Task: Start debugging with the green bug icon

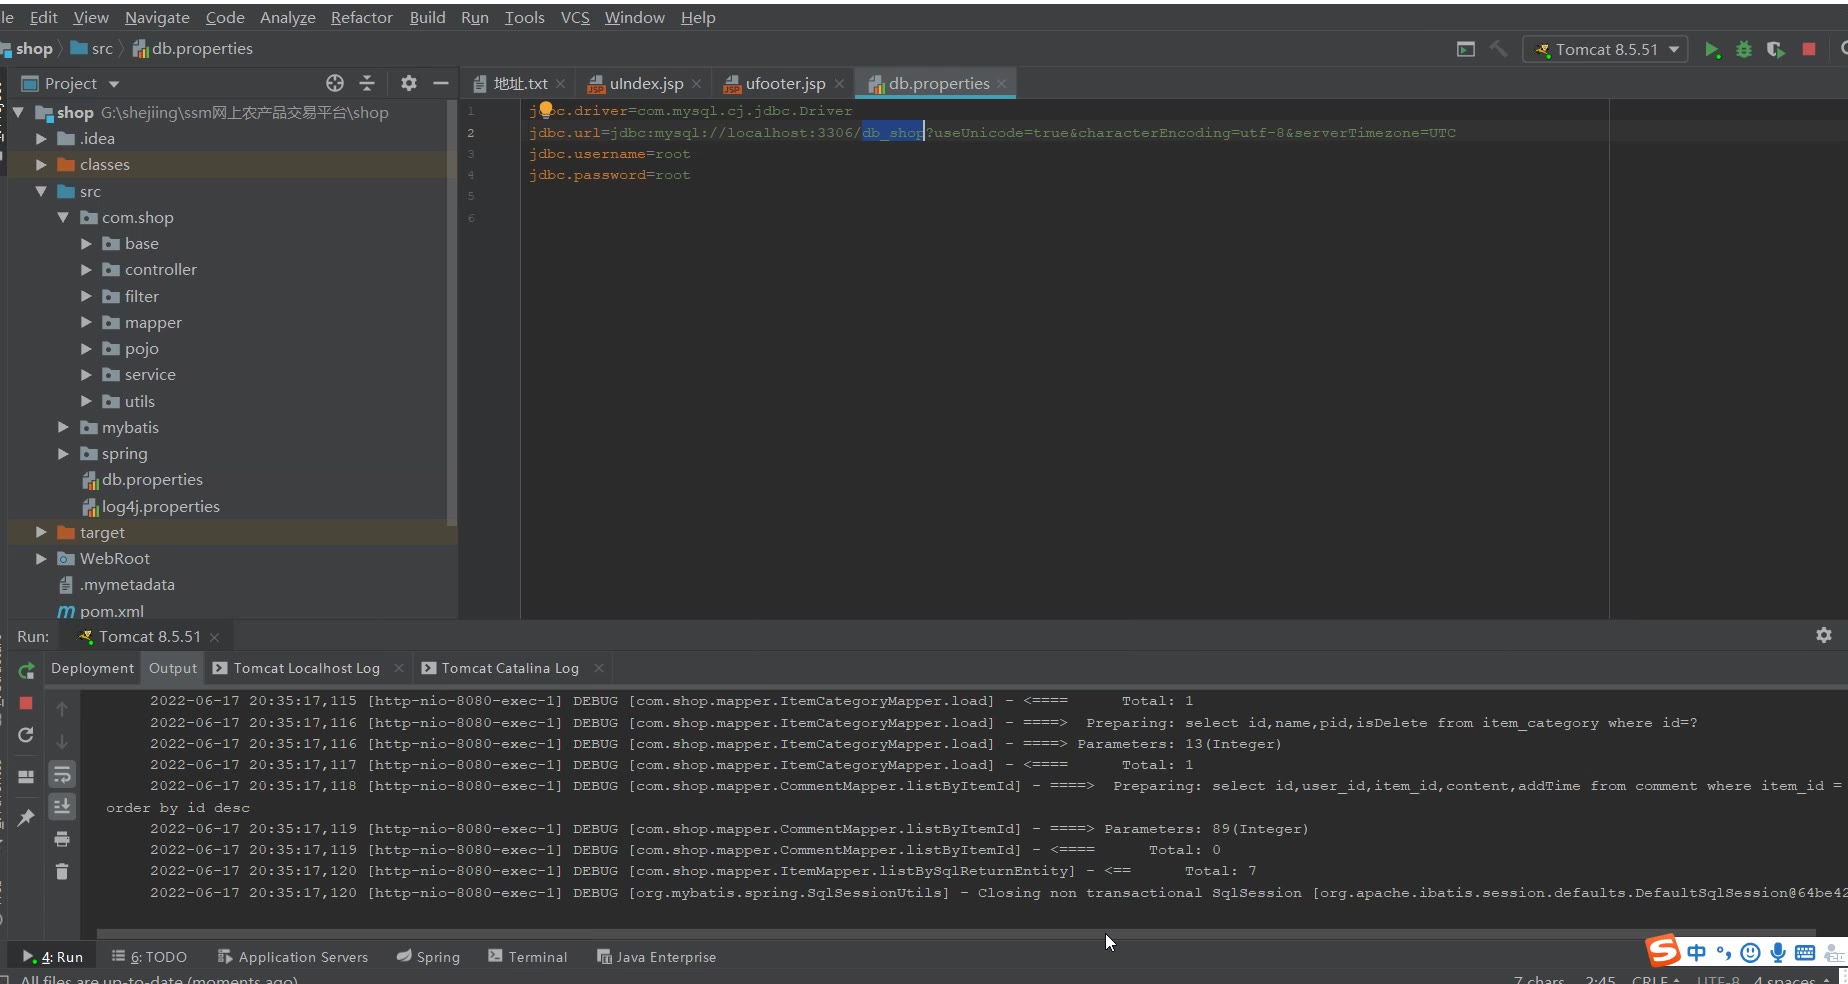Action: tap(1744, 50)
